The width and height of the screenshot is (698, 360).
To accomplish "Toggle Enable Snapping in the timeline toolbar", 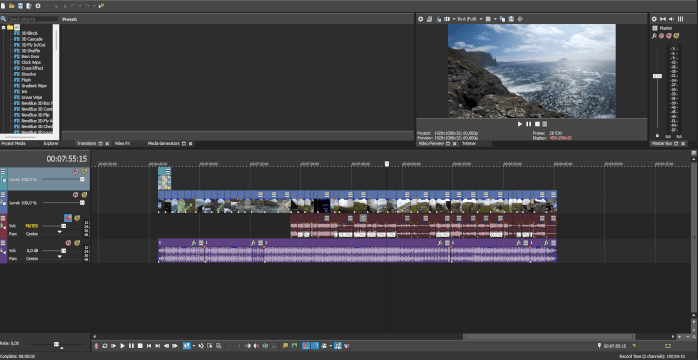I will tap(306, 346).
